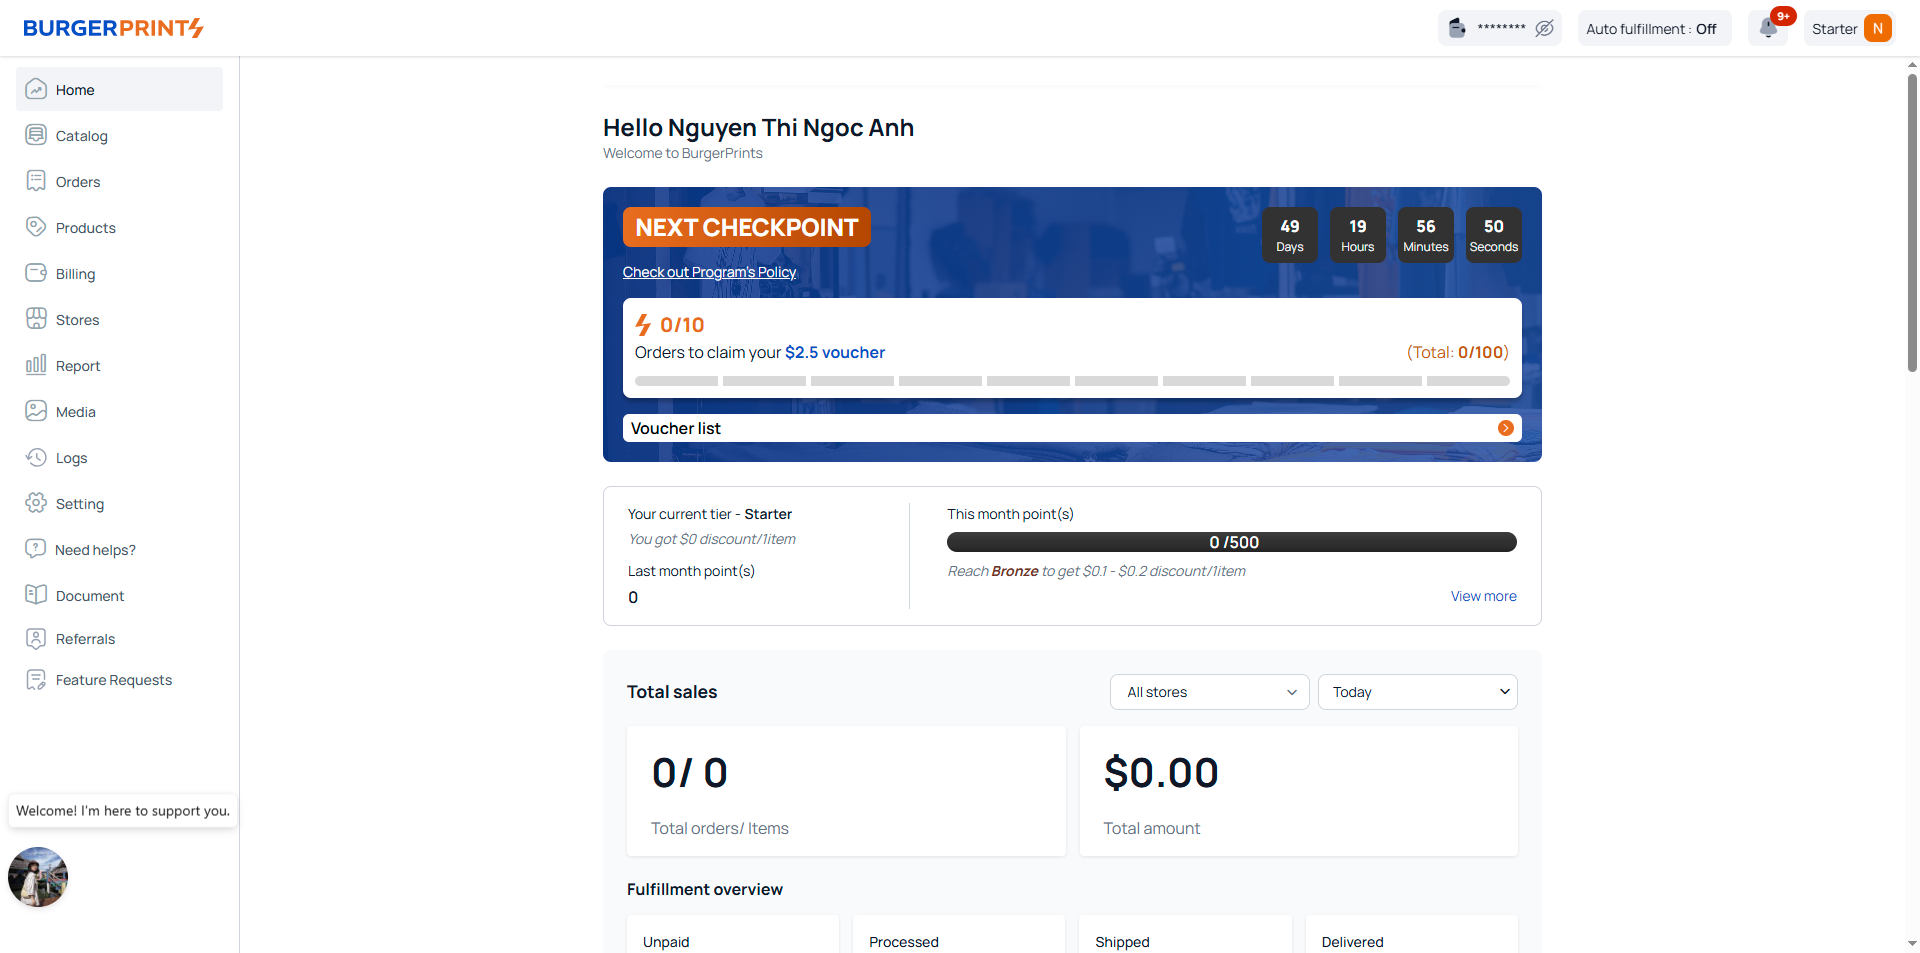
Task: Click the notification bell icon
Action: click(1768, 28)
